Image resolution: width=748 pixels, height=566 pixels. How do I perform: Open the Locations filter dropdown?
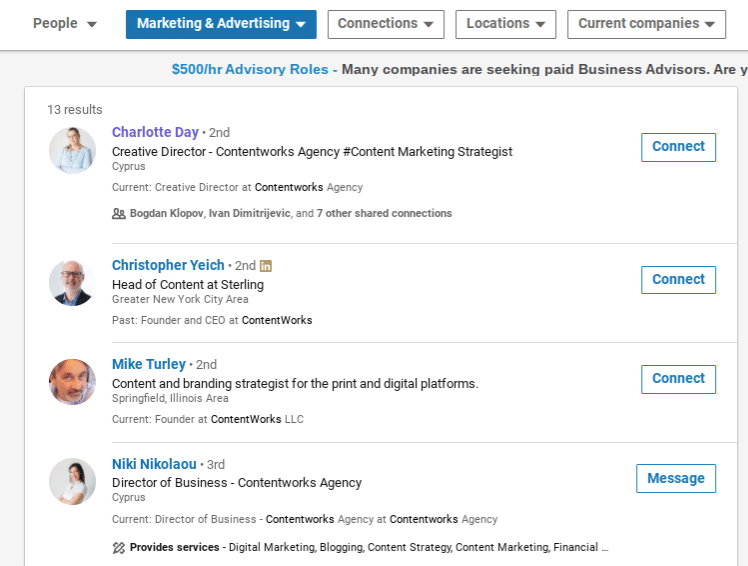coord(506,24)
